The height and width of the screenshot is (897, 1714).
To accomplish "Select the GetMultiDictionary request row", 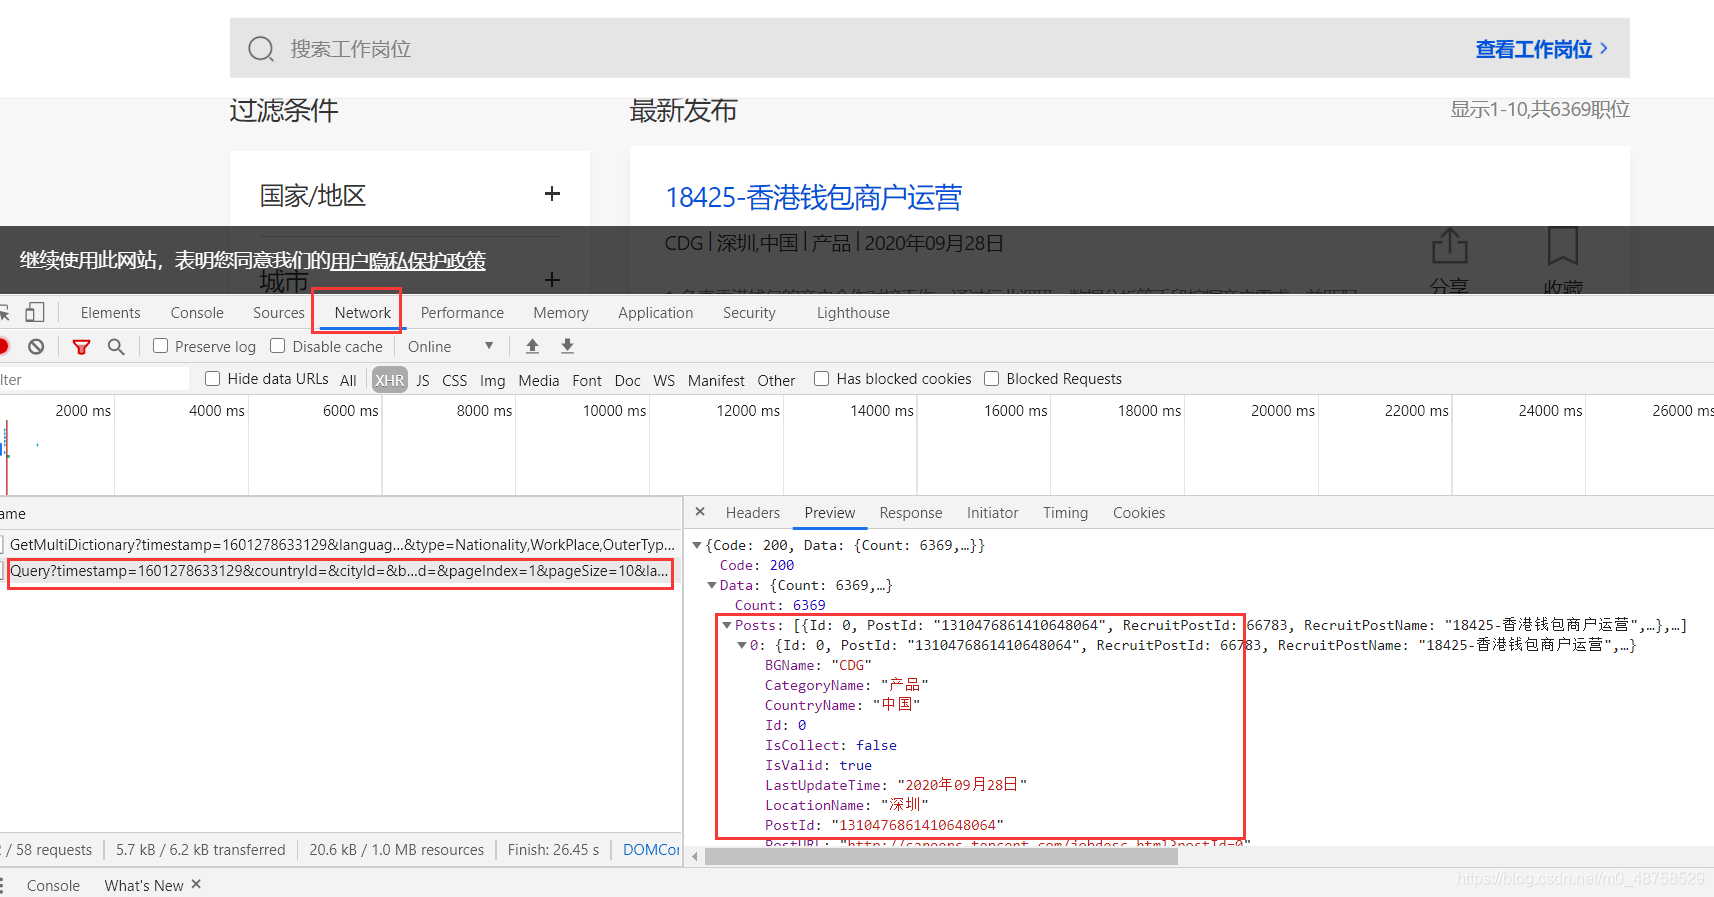I will 339,544.
